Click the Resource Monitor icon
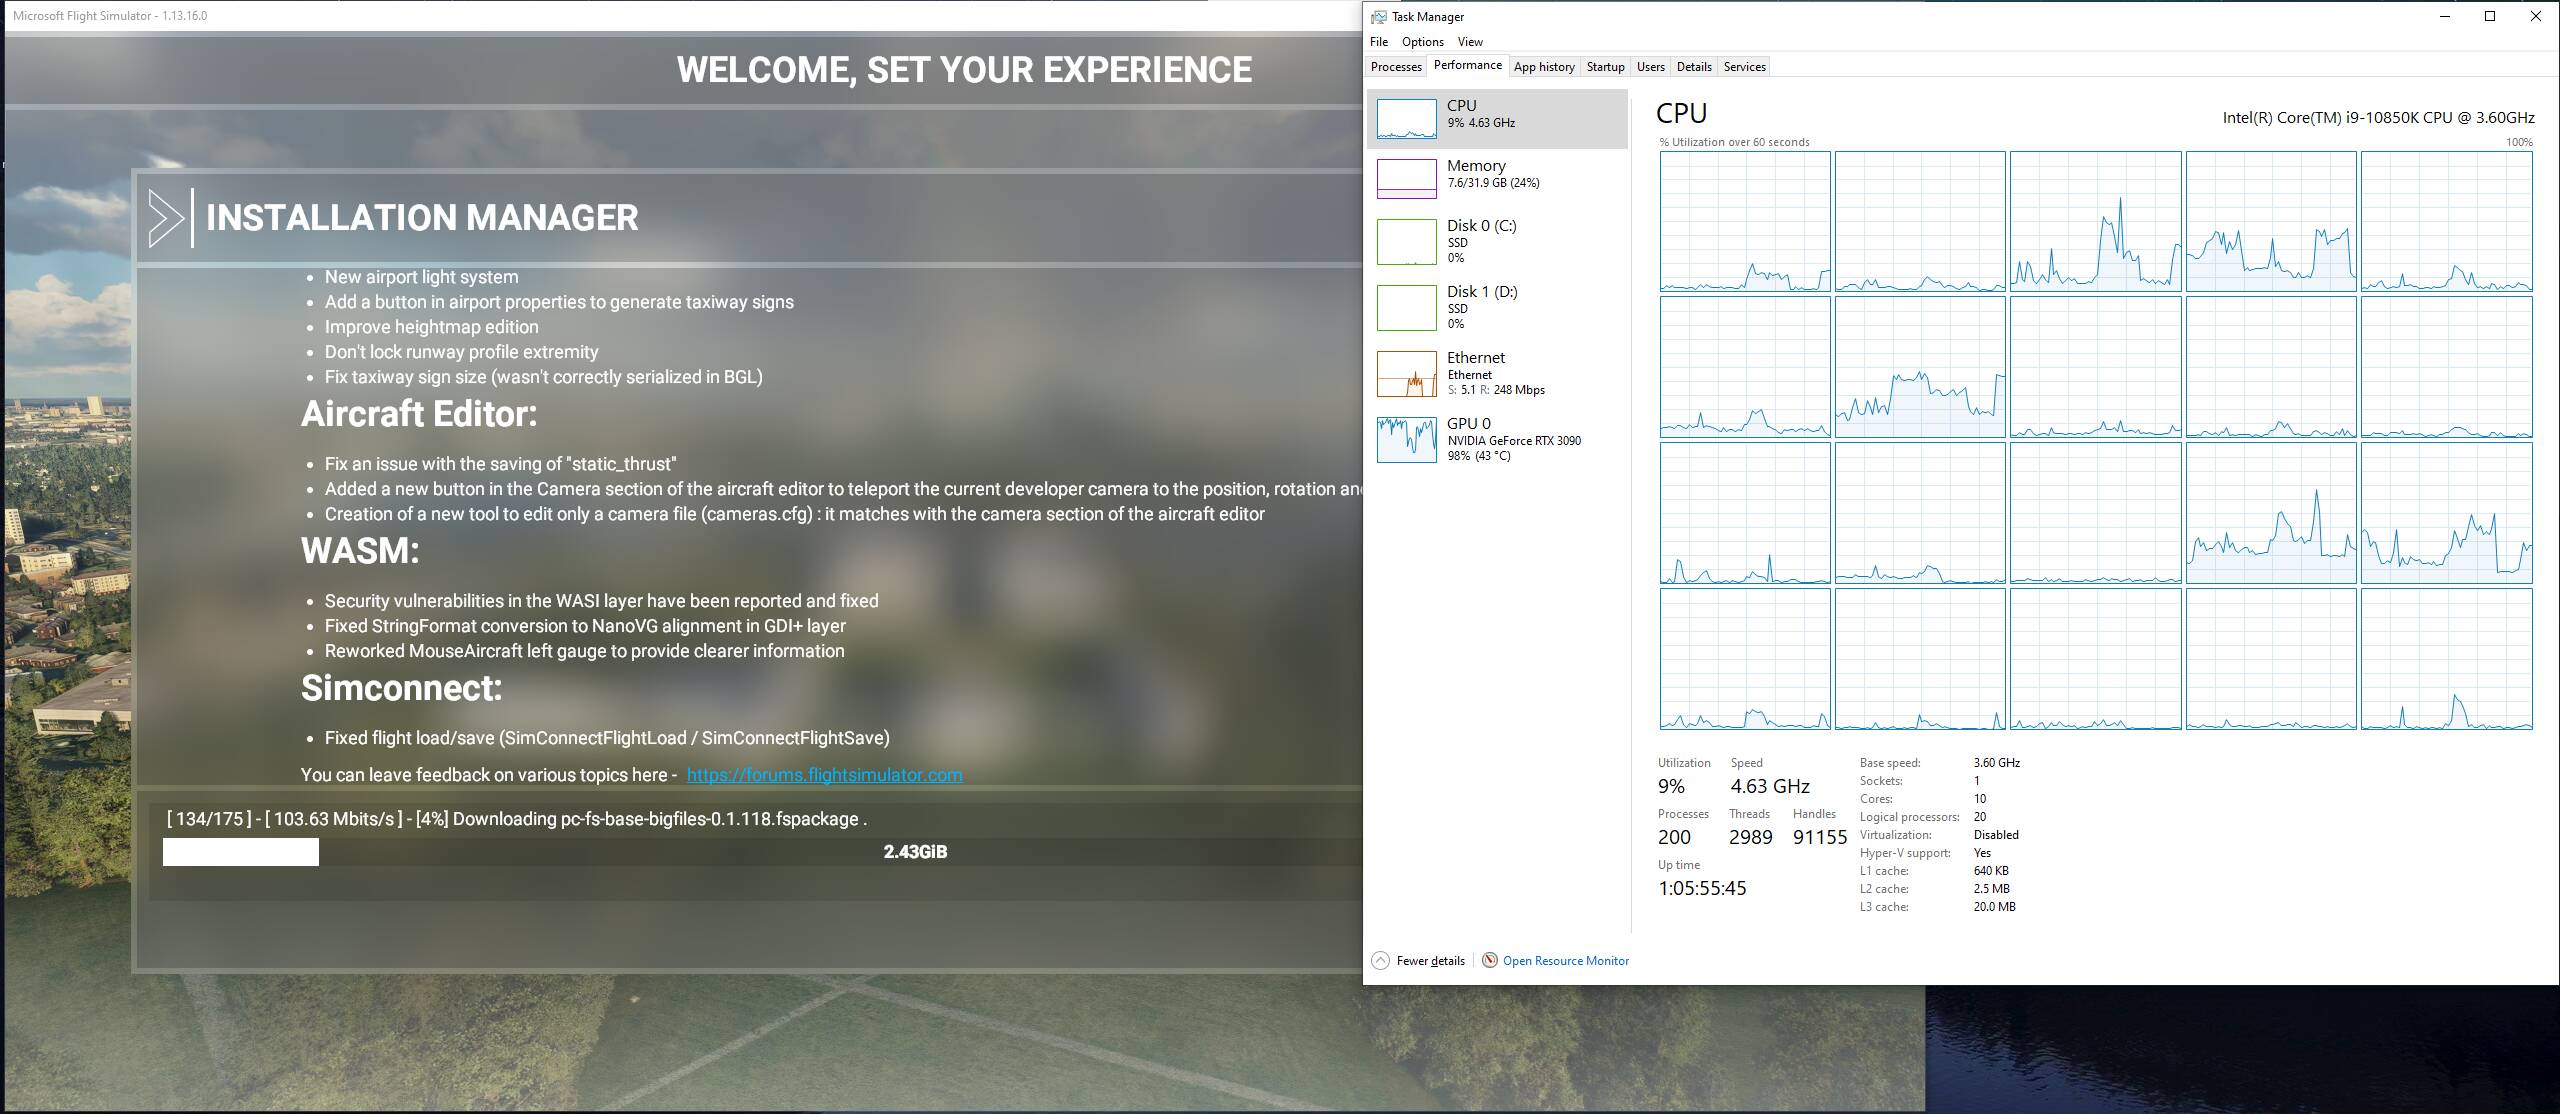Image resolution: width=2560 pixels, height=1114 pixels. pos(1490,961)
